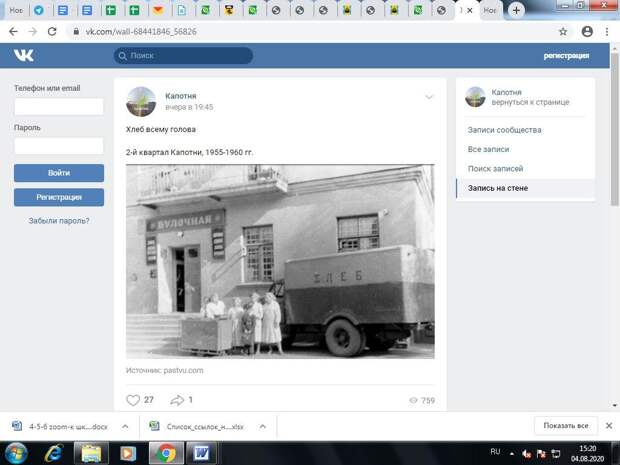Open the bakery photo thumbnail
Viewport: 620px width, 465px height.
pos(280,261)
